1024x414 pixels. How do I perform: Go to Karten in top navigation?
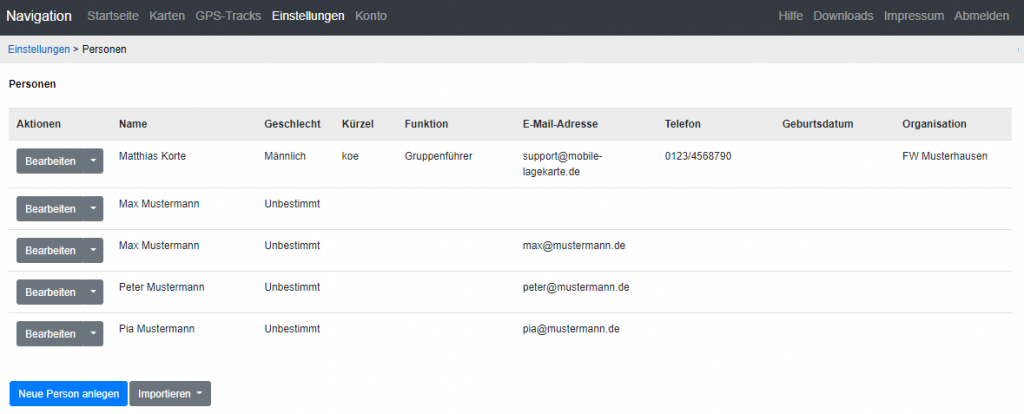pos(167,16)
